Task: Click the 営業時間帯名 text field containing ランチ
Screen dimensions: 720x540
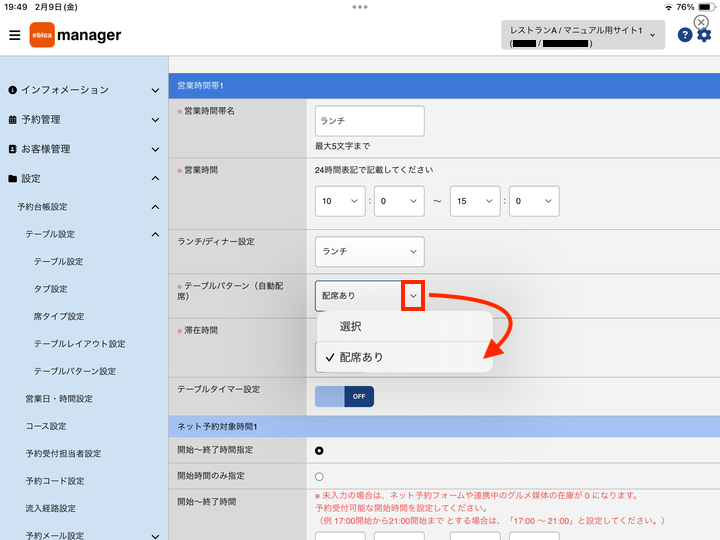Action: pyautogui.click(x=370, y=121)
